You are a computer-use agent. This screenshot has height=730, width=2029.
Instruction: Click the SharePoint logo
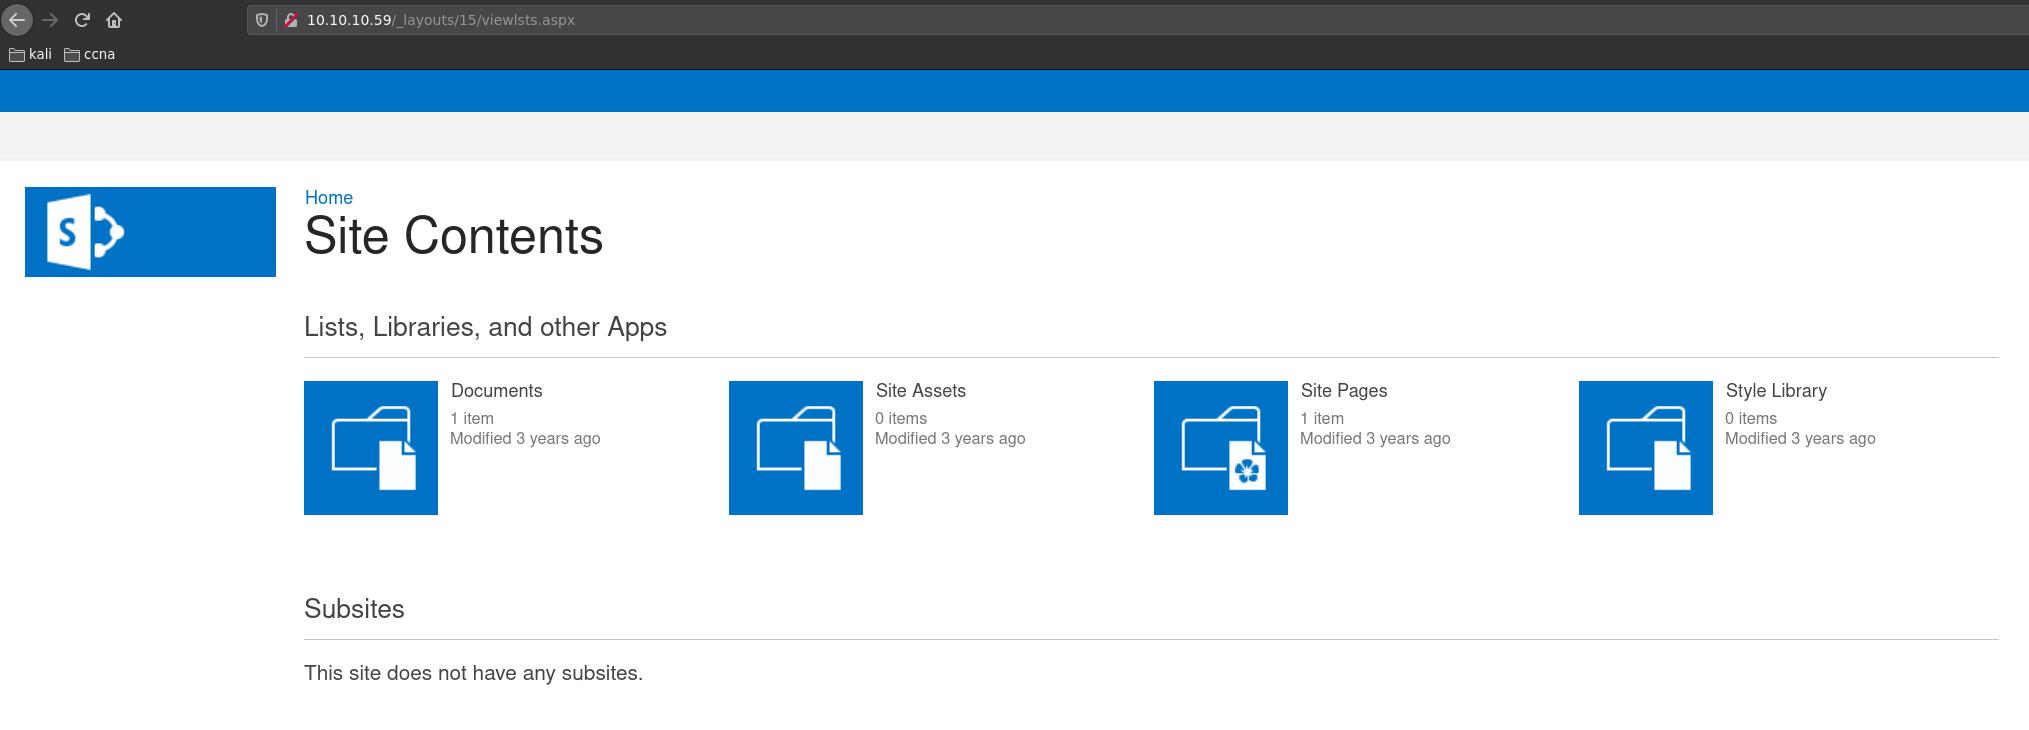point(150,232)
